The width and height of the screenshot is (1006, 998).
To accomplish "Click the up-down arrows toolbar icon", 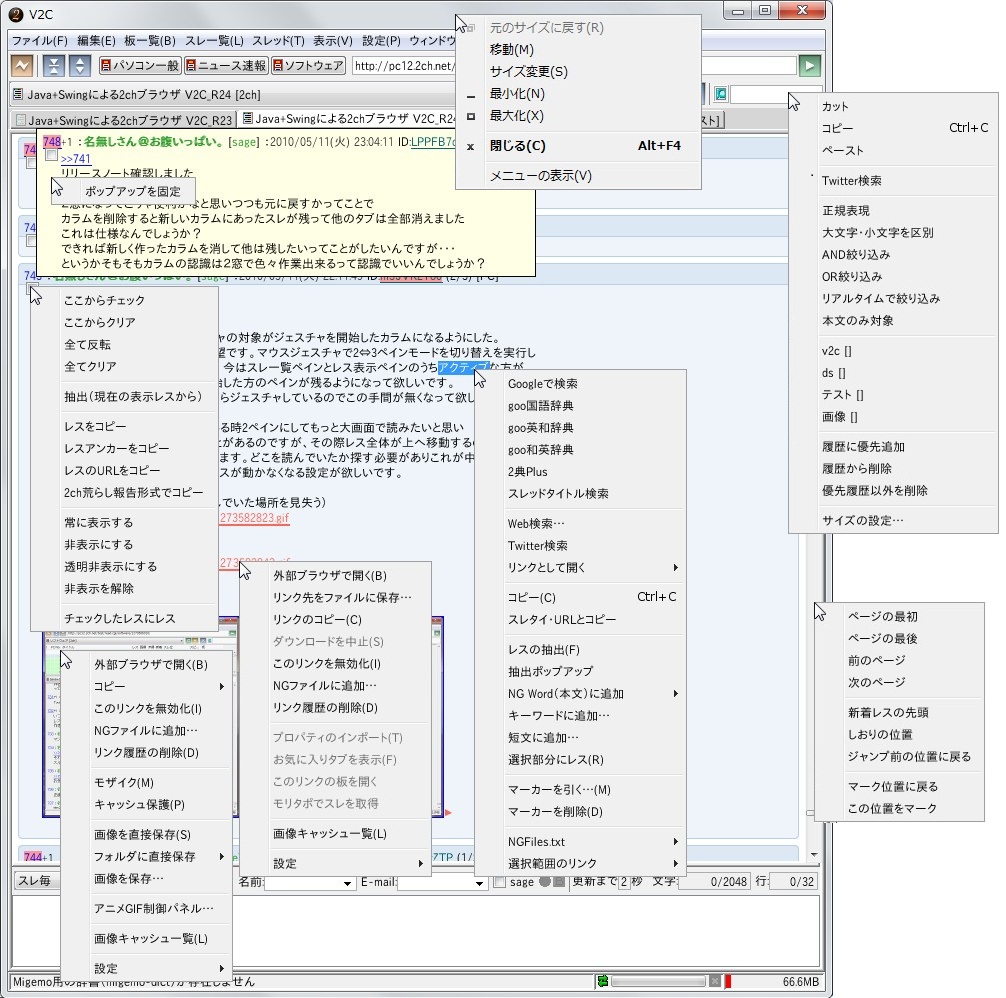I will (79, 66).
